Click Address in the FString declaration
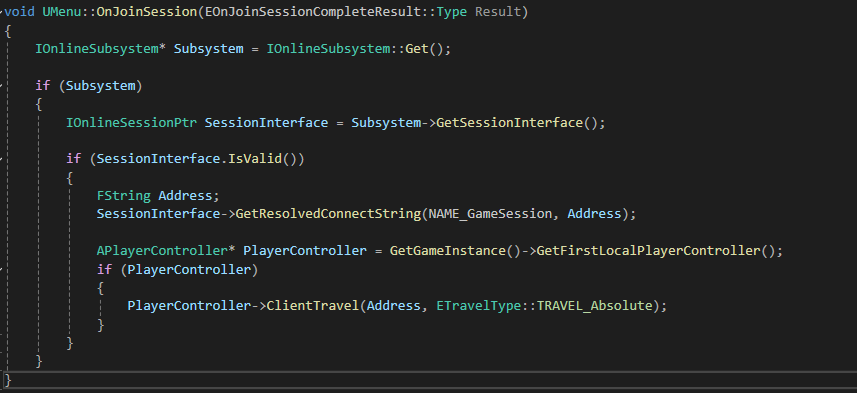Screen dimensions: 857x393 coord(185,196)
